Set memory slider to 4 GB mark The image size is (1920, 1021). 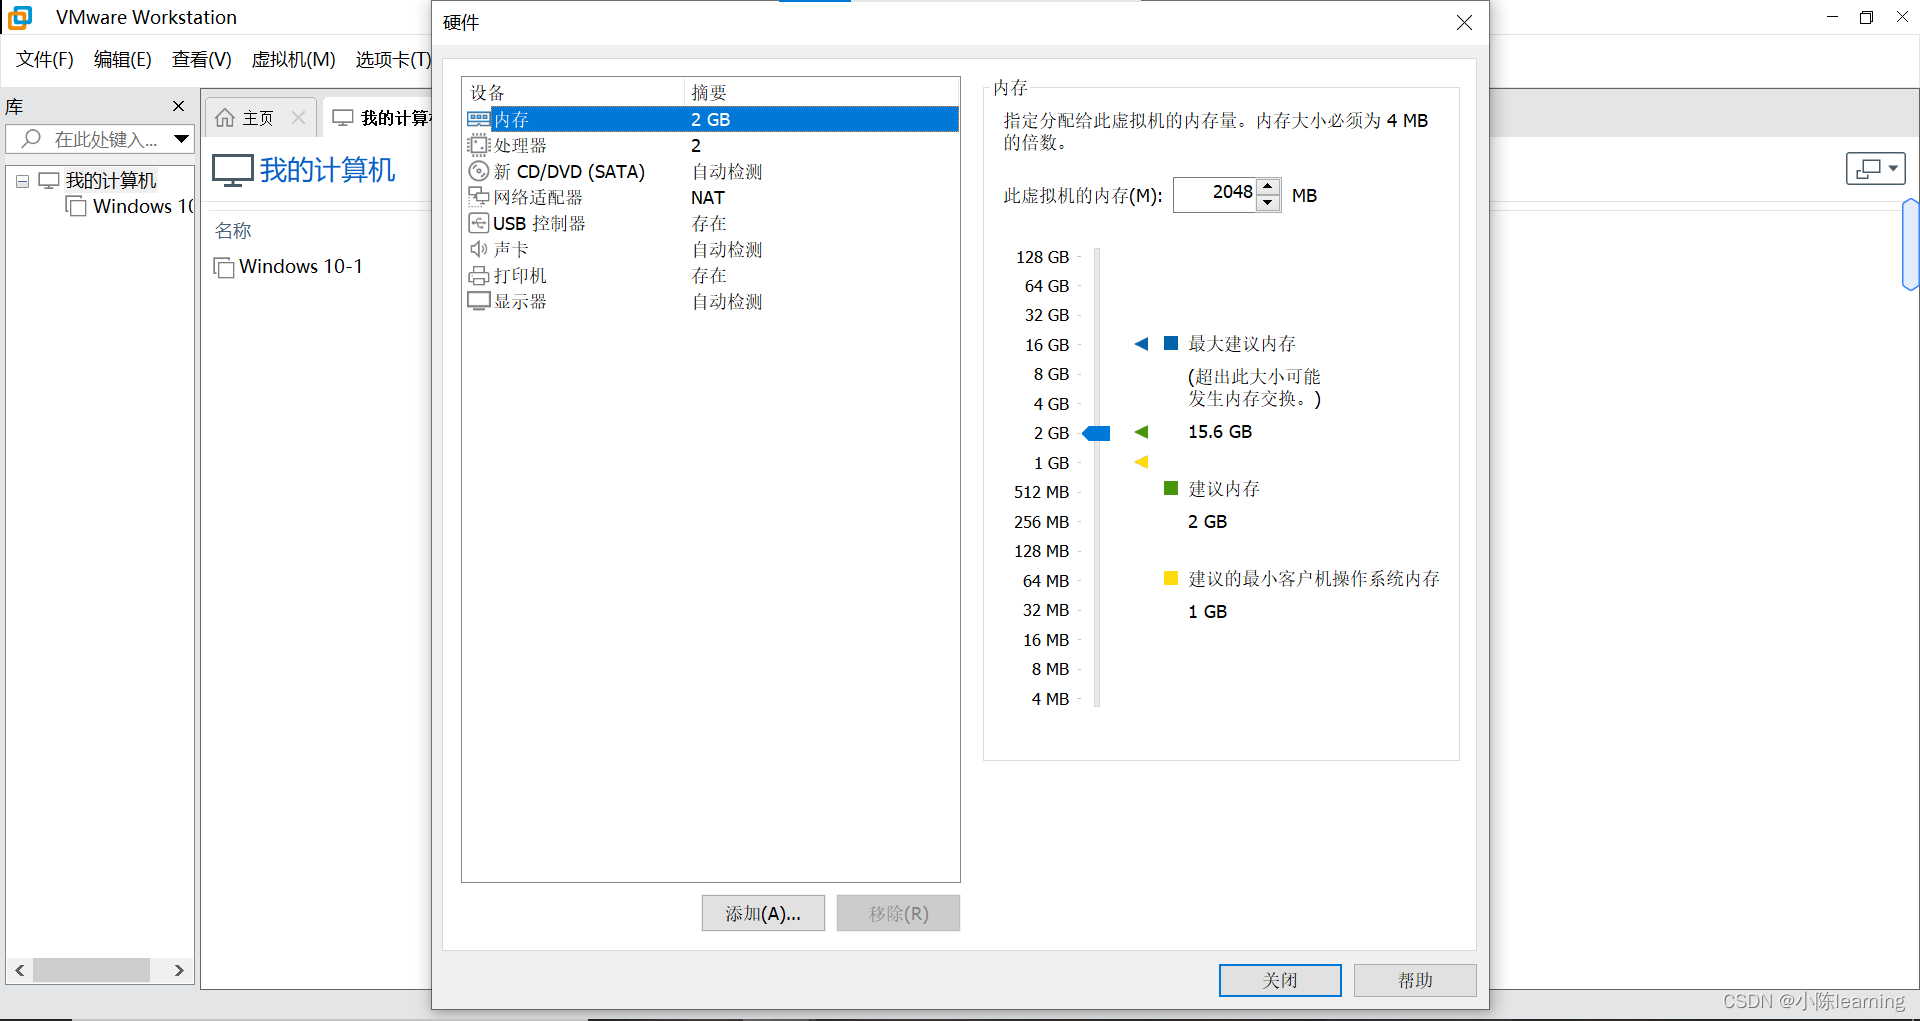[x=1097, y=404]
